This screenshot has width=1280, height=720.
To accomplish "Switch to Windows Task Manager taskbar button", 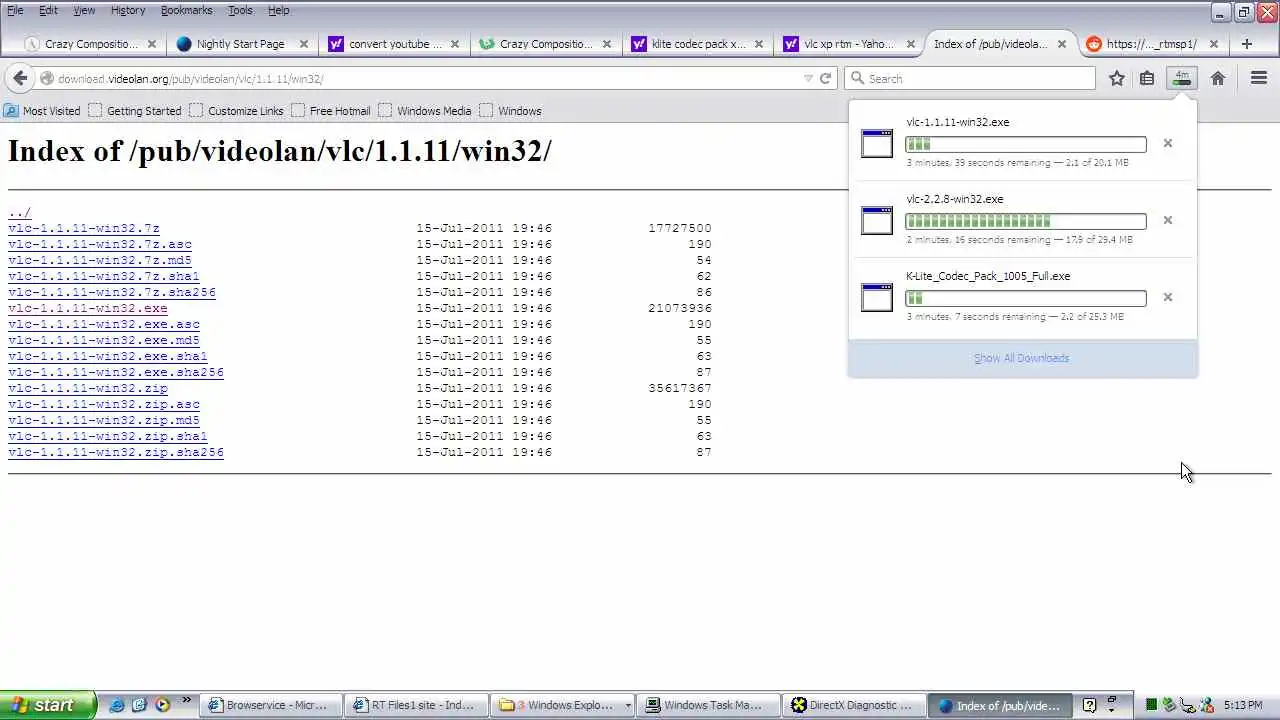I will [x=708, y=705].
